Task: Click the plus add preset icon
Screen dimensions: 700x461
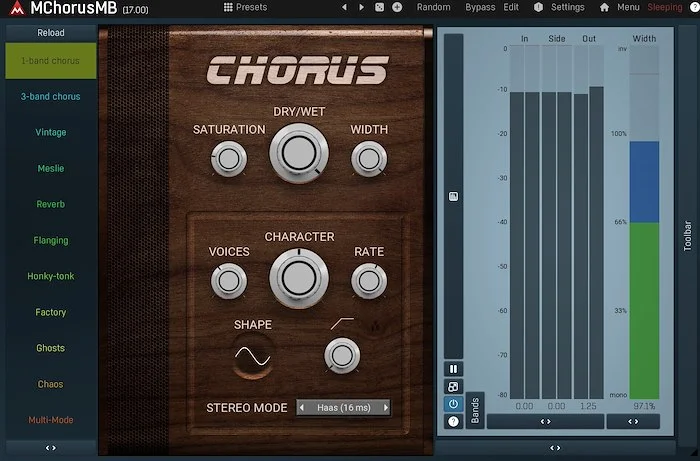Action: point(397,7)
